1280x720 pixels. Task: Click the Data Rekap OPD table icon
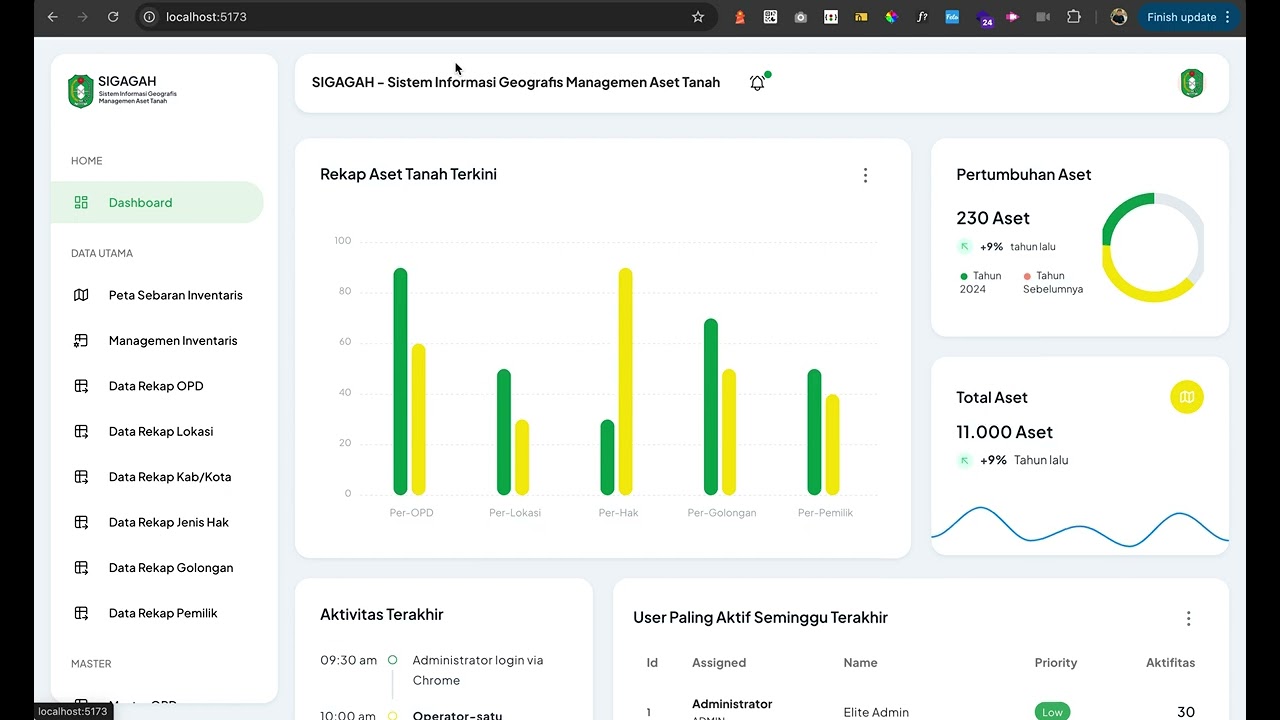click(x=81, y=386)
